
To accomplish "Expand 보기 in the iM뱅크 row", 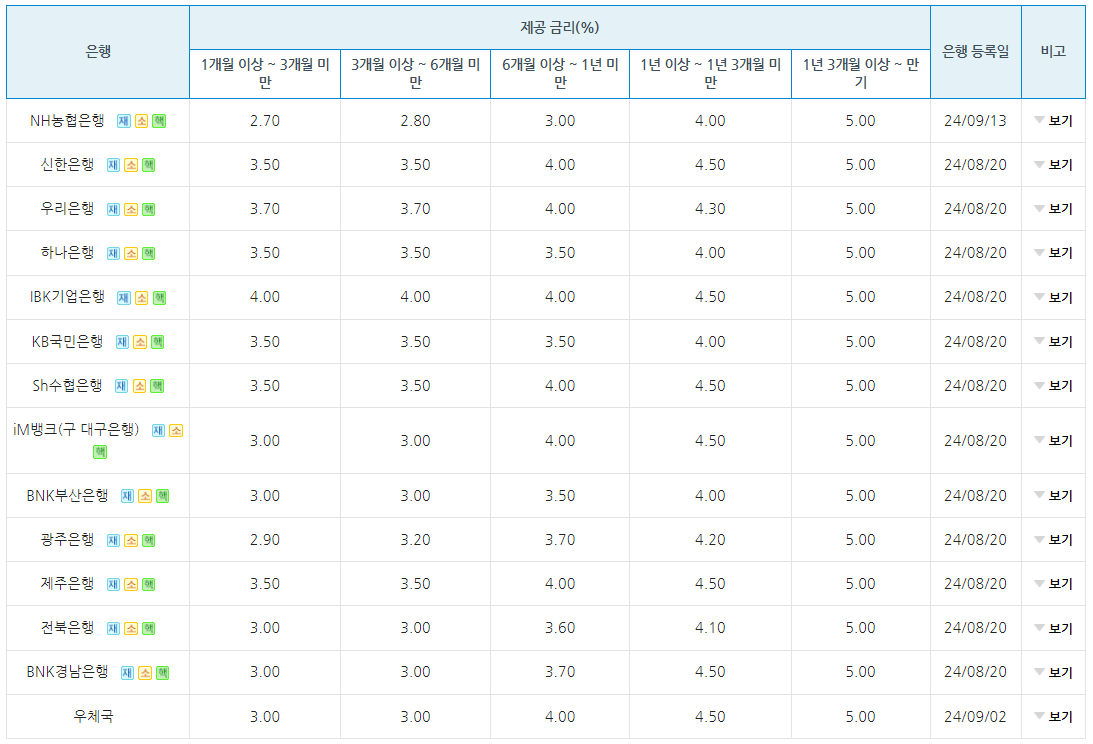I will point(1053,440).
